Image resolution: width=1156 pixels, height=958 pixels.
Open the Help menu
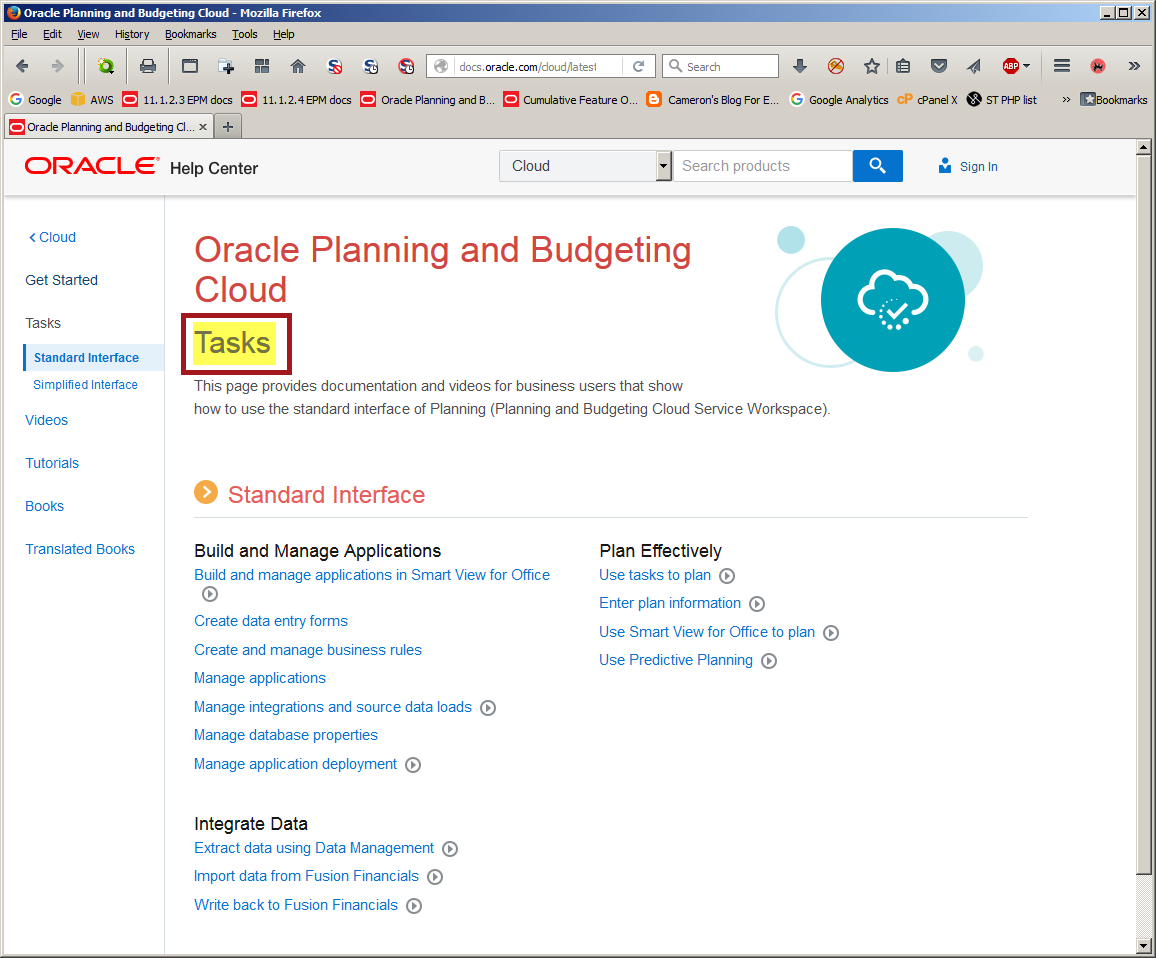283,34
